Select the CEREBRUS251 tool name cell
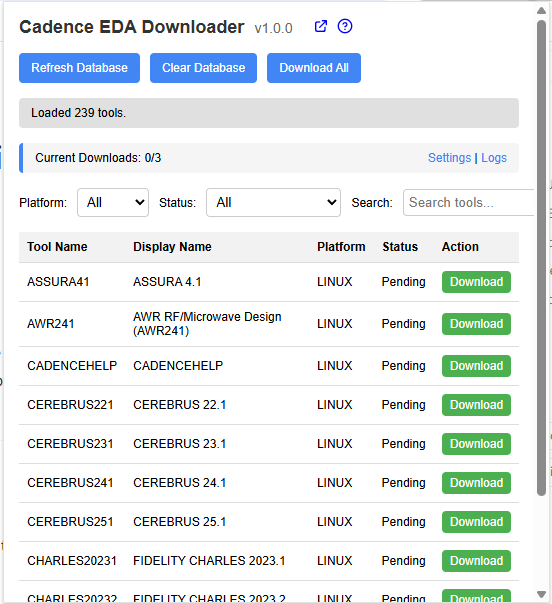 [x=70, y=522]
